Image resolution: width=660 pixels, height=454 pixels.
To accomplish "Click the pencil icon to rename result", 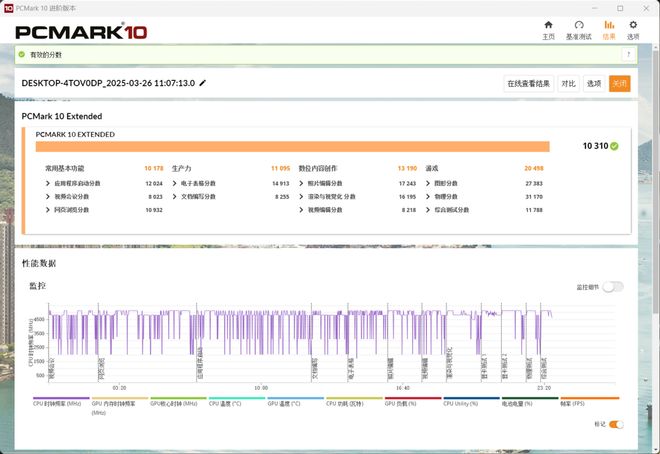I will [x=203, y=83].
